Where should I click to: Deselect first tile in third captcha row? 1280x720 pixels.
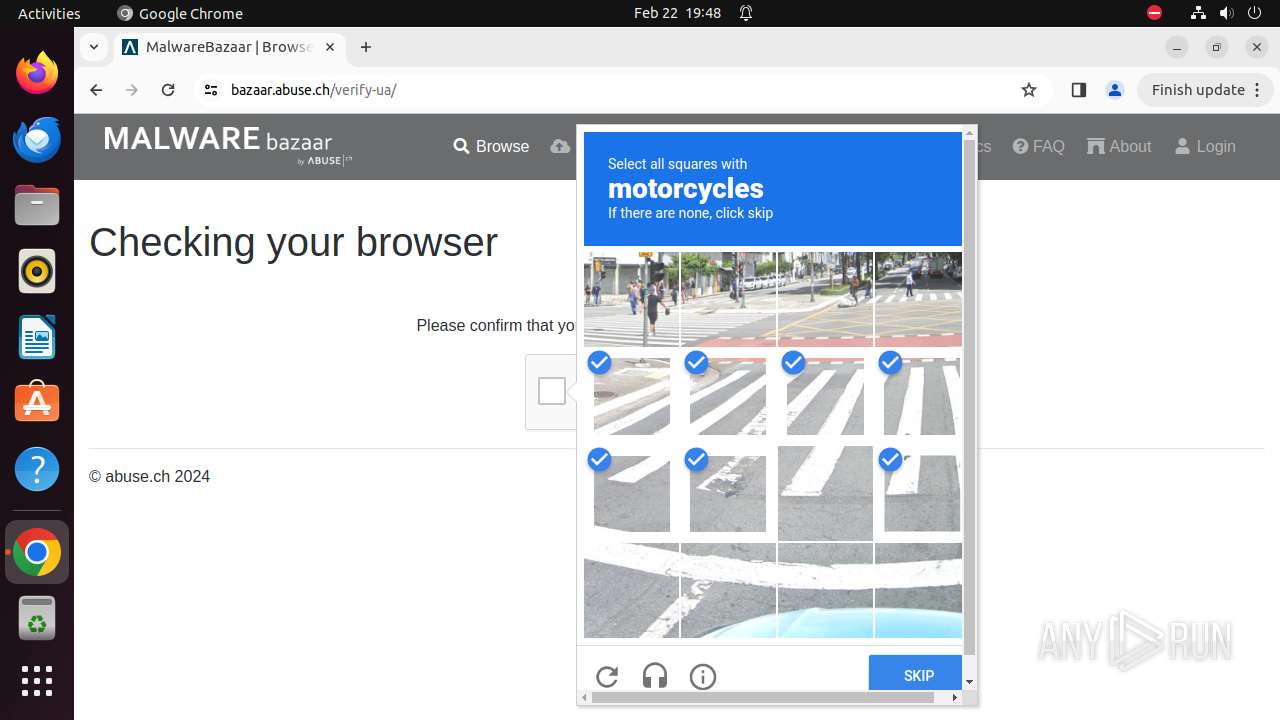[x=632, y=493]
